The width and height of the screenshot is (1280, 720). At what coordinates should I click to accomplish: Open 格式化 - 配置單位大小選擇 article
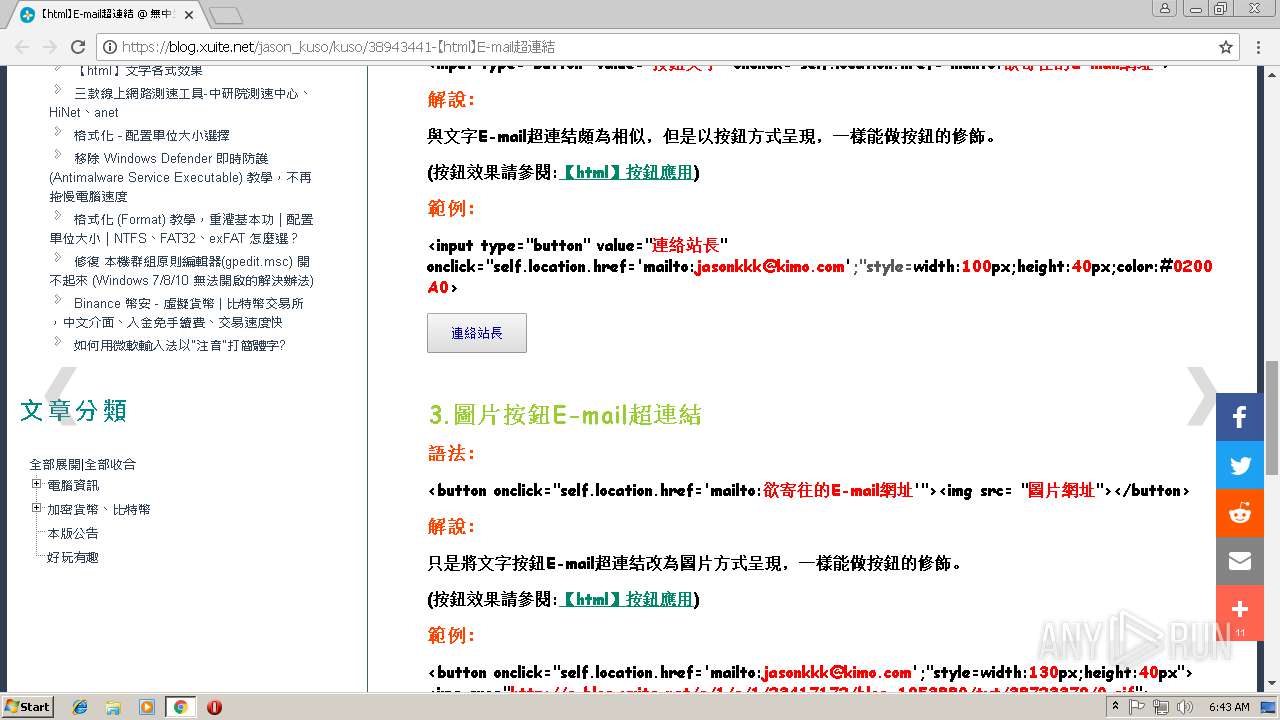coord(152,135)
